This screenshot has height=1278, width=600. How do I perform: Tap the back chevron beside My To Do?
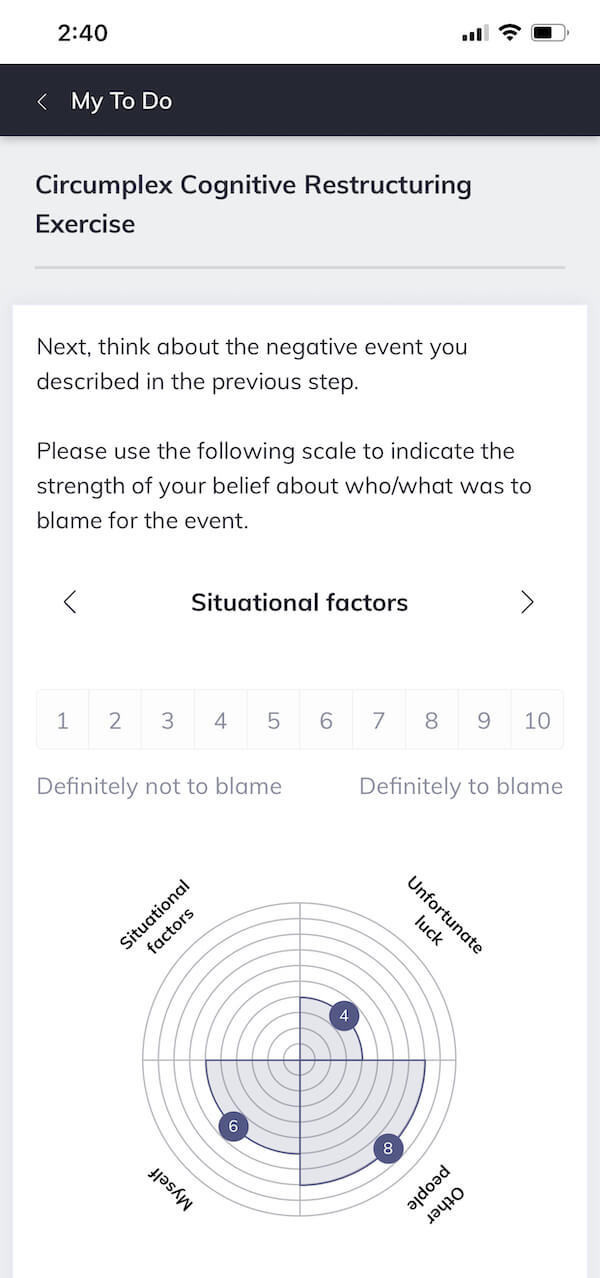tap(42, 101)
